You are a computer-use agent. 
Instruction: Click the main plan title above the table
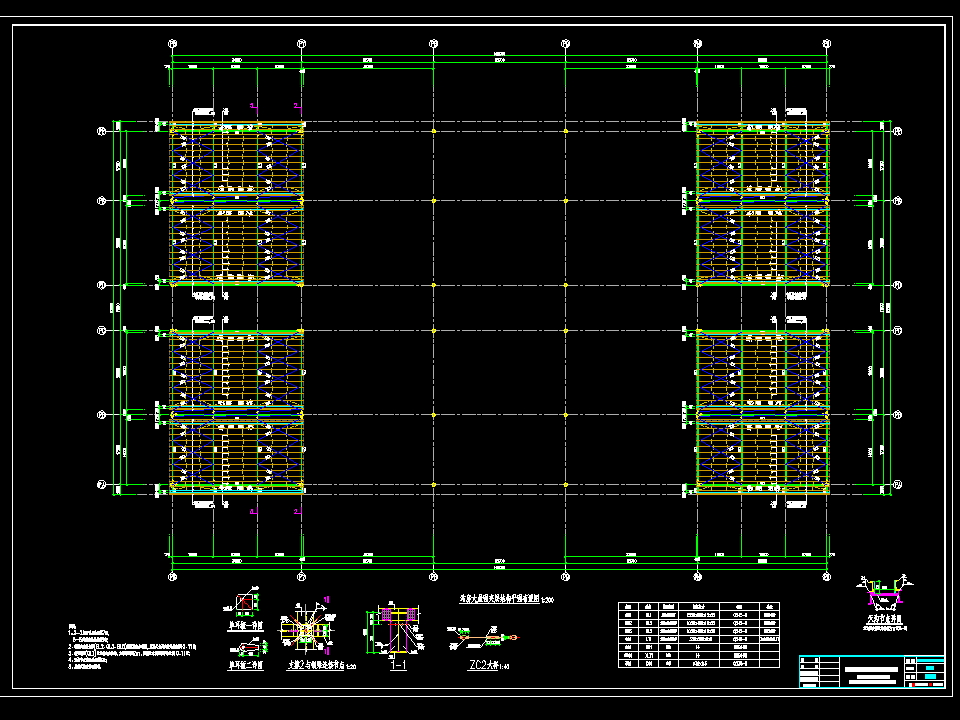(x=506, y=599)
